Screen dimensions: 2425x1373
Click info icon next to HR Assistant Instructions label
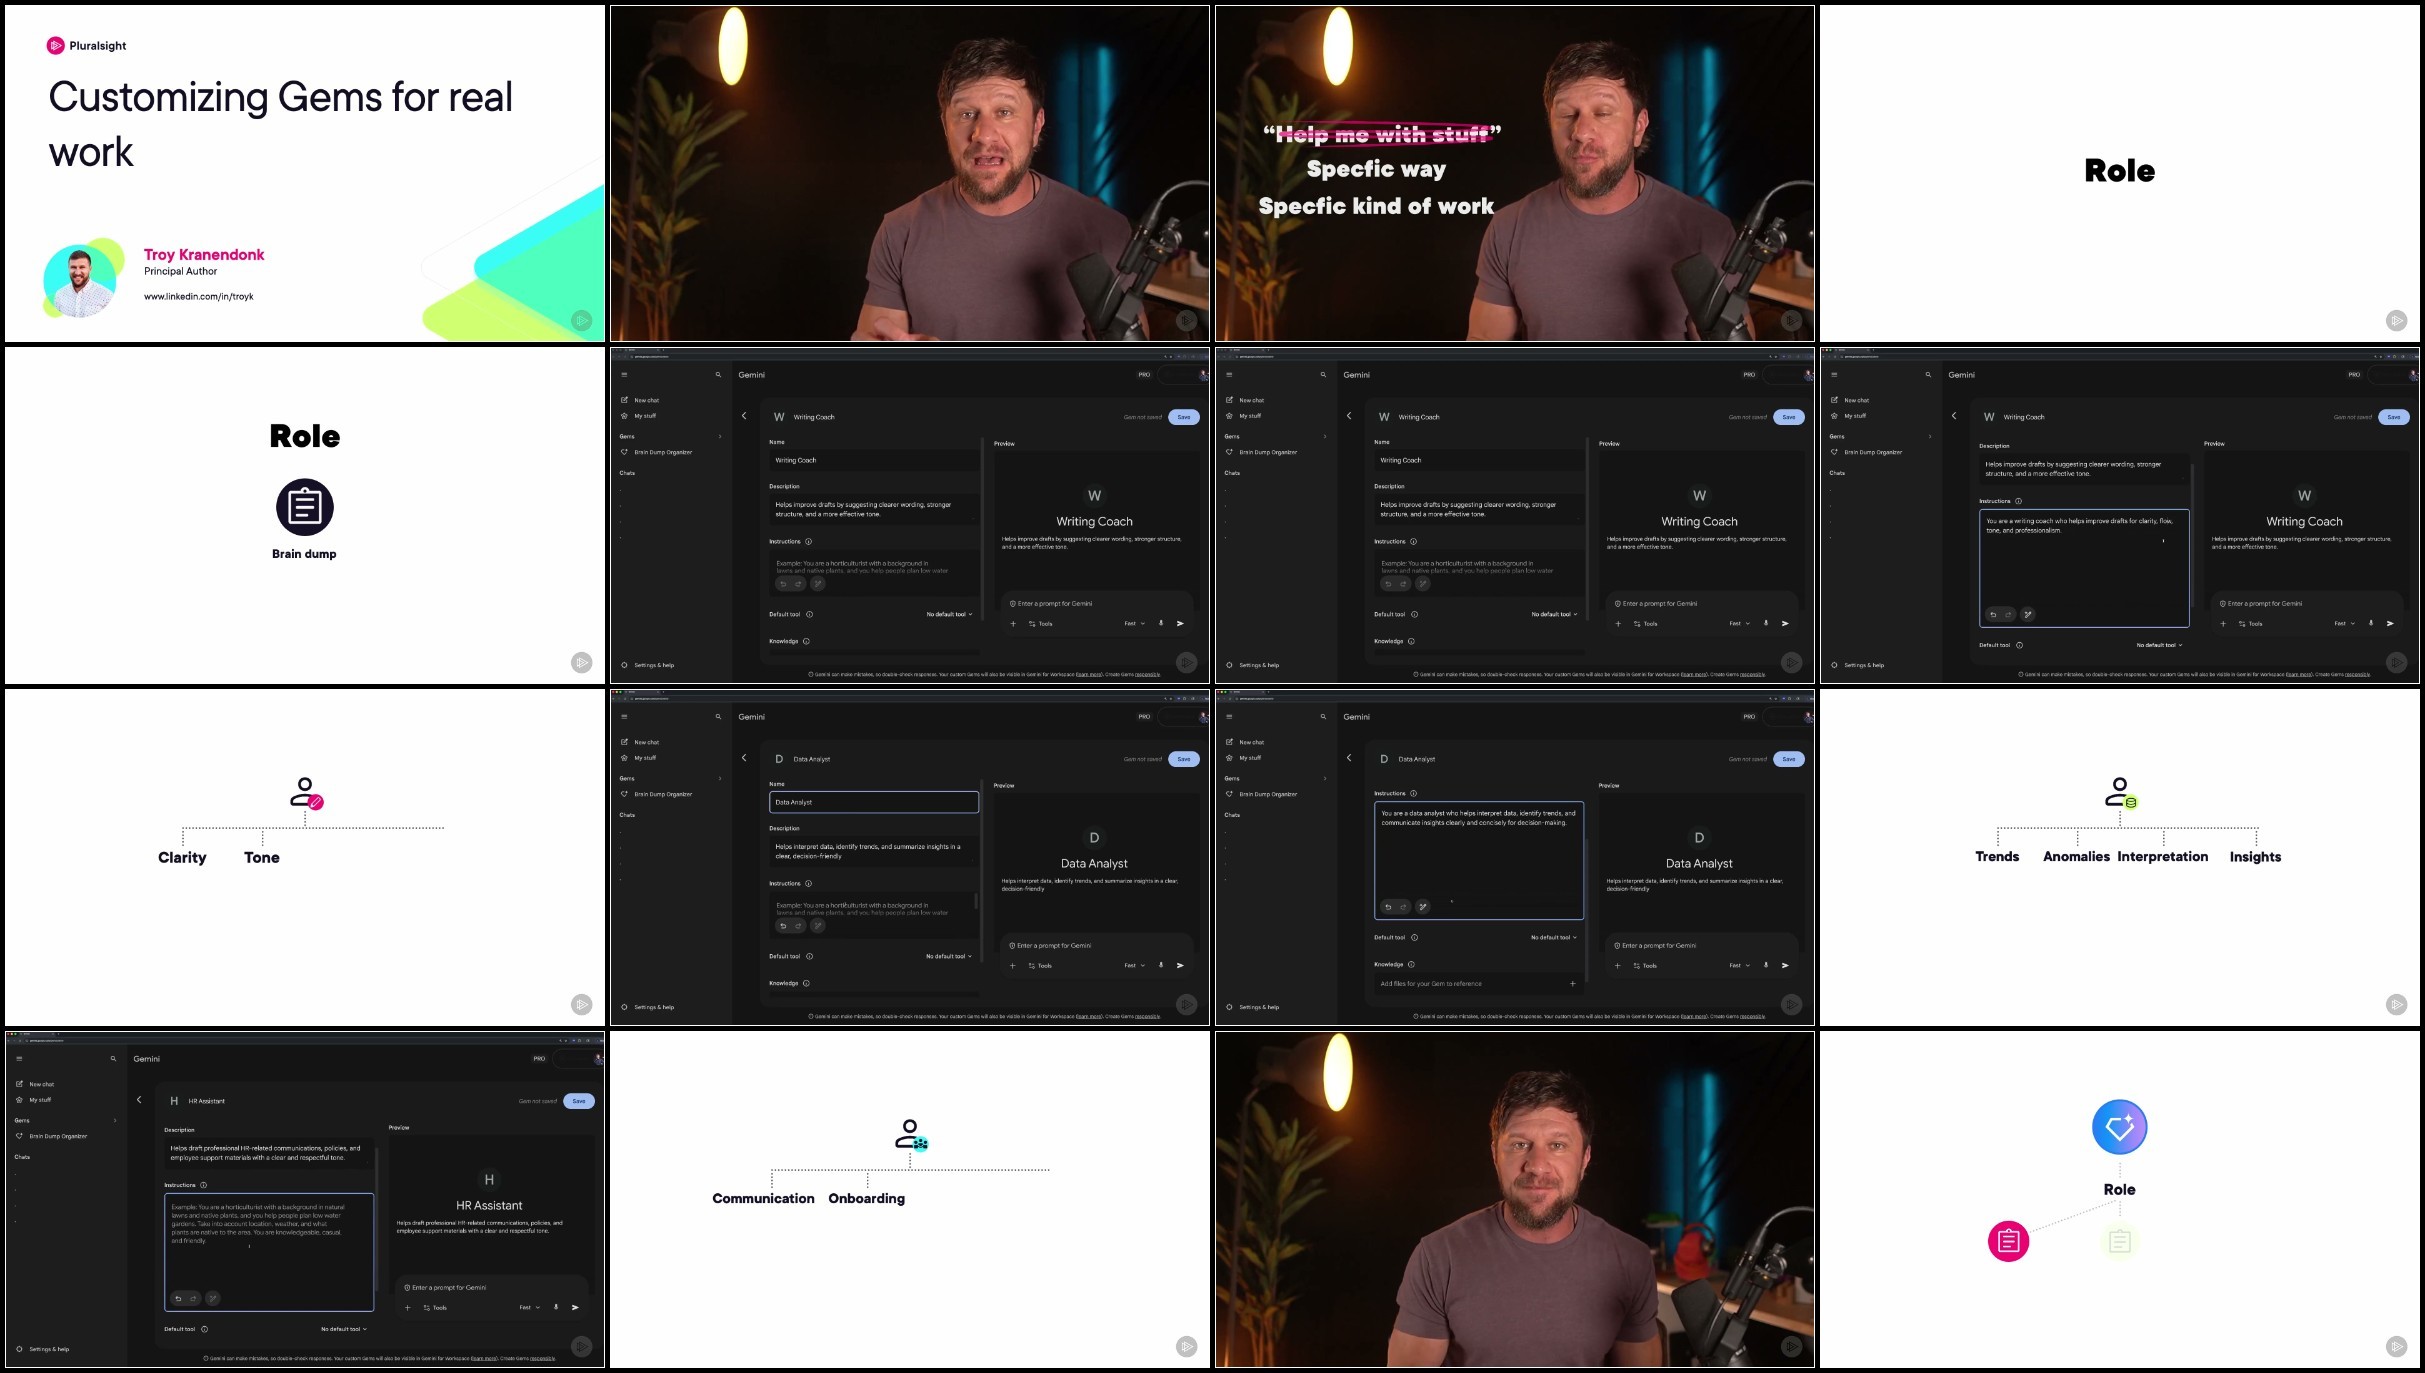(203, 1185)
